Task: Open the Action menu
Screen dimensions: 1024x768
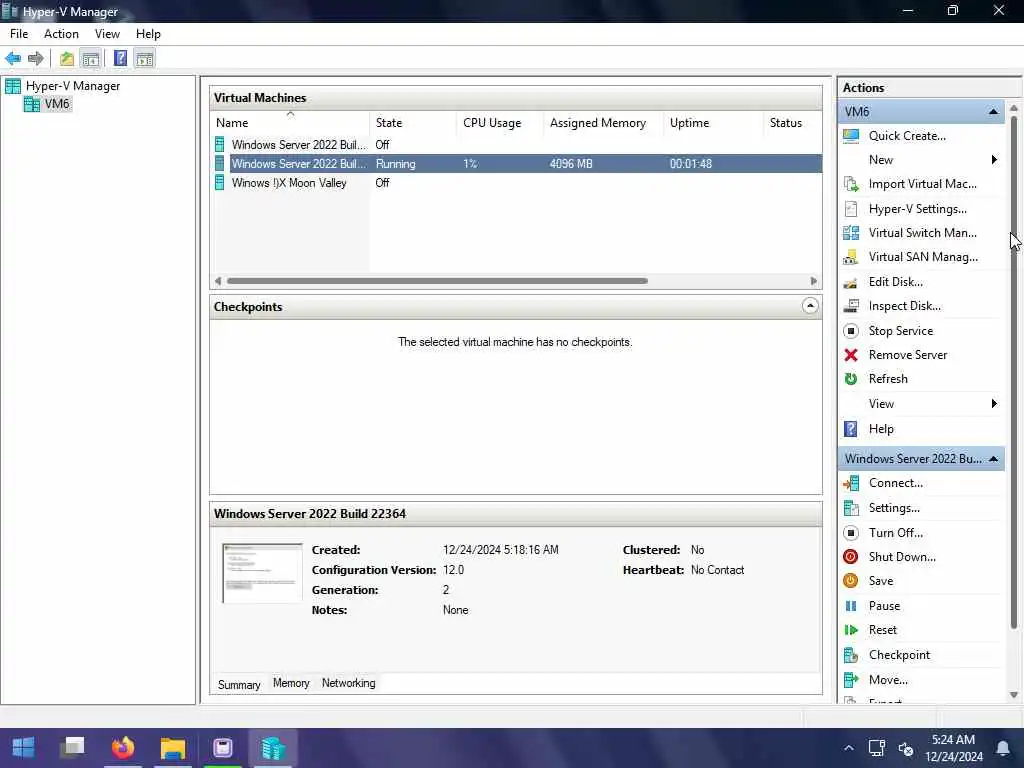Action: tap(61, 34)
